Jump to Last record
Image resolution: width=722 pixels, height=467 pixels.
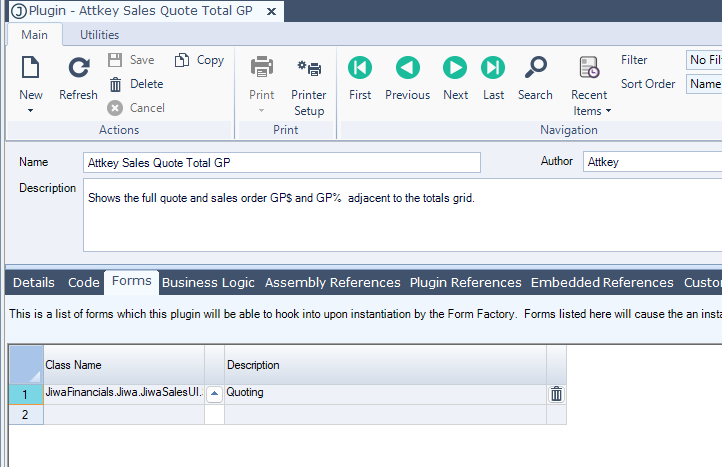tap(493, 78)
